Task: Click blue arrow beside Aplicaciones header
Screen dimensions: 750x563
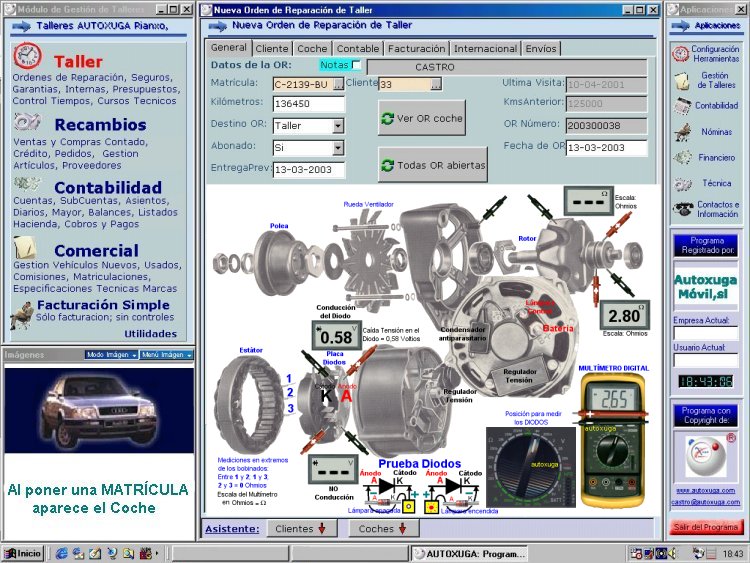Action: [680, 26]
